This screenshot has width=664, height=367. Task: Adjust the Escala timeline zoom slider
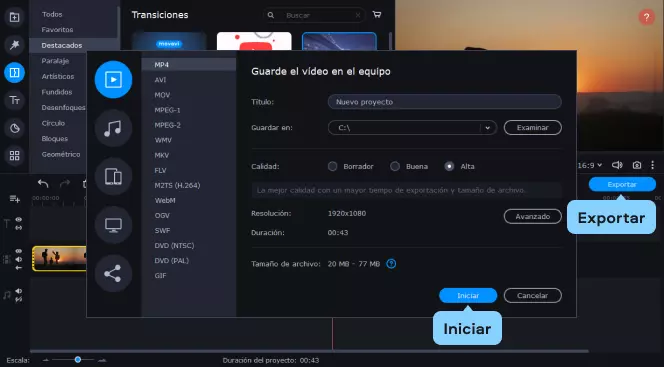tap(77, 360)
